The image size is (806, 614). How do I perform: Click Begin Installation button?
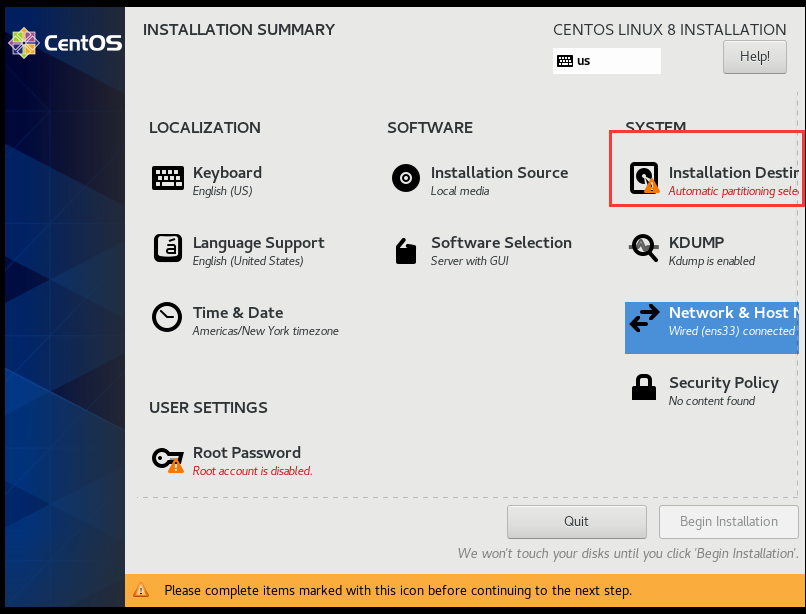(728, 521)
